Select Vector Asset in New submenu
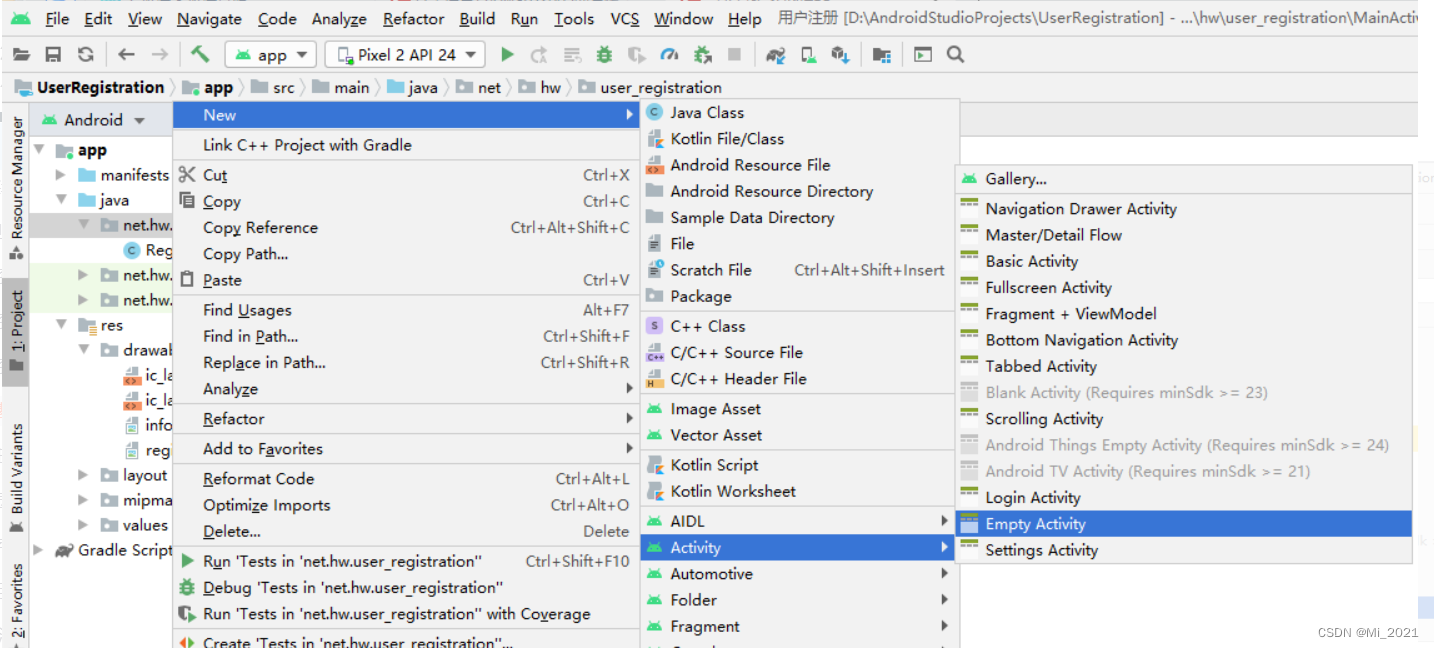The height and width of the screenshot is (648, 1434). point(800,435)
